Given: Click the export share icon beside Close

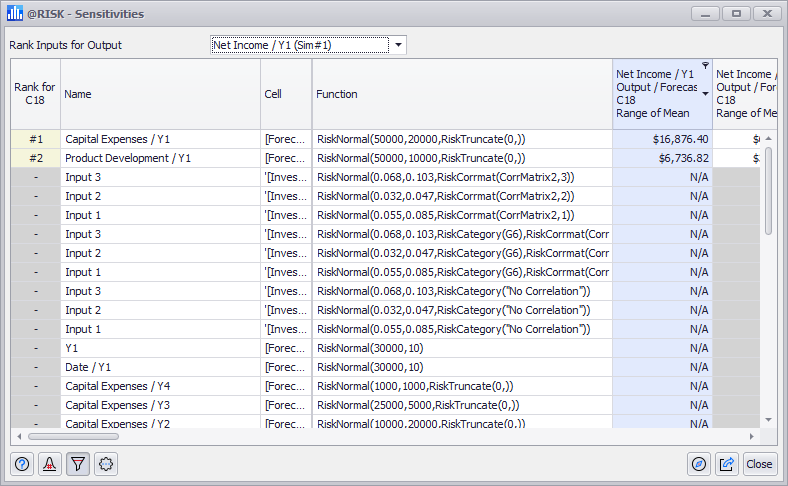Looking at the screenshot, I should pos(728,464).
